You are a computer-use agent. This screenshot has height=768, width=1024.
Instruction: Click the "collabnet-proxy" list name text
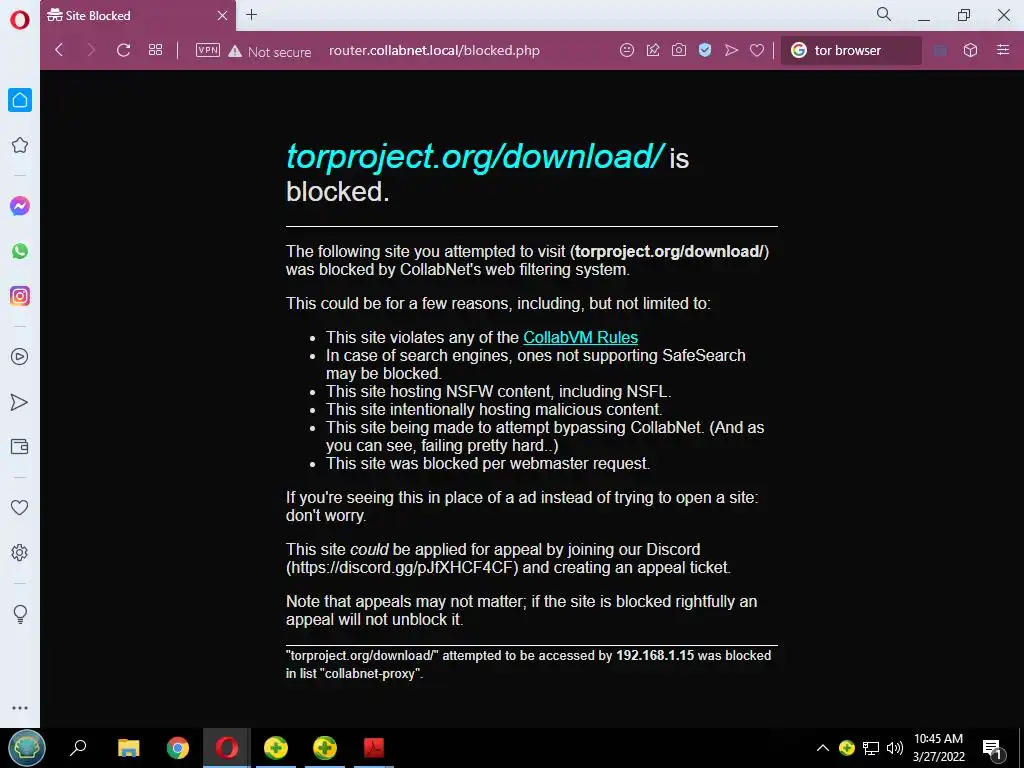click(x=370, y=674)
